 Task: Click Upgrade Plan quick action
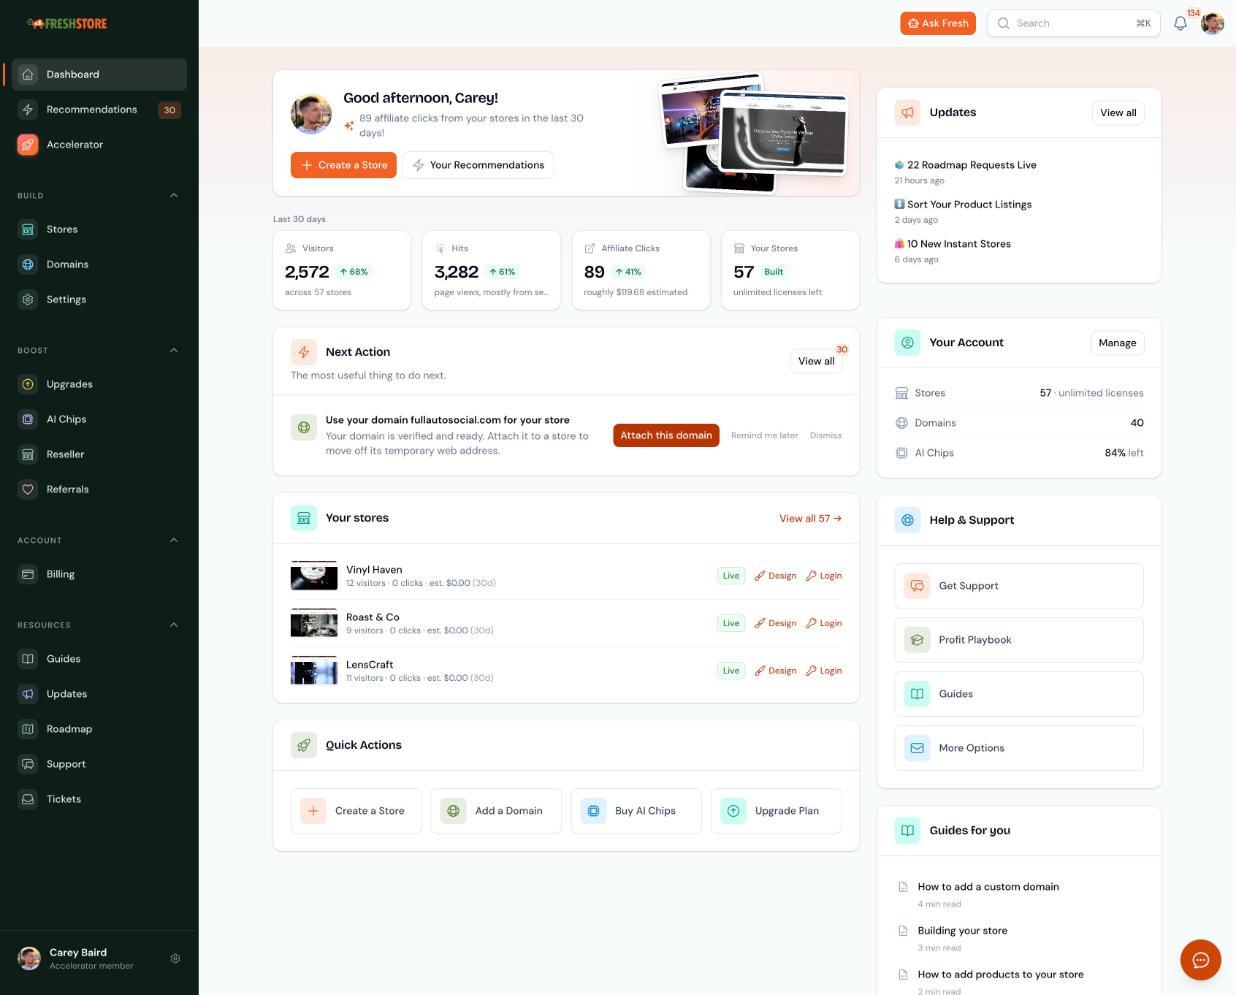coord(776,811)
